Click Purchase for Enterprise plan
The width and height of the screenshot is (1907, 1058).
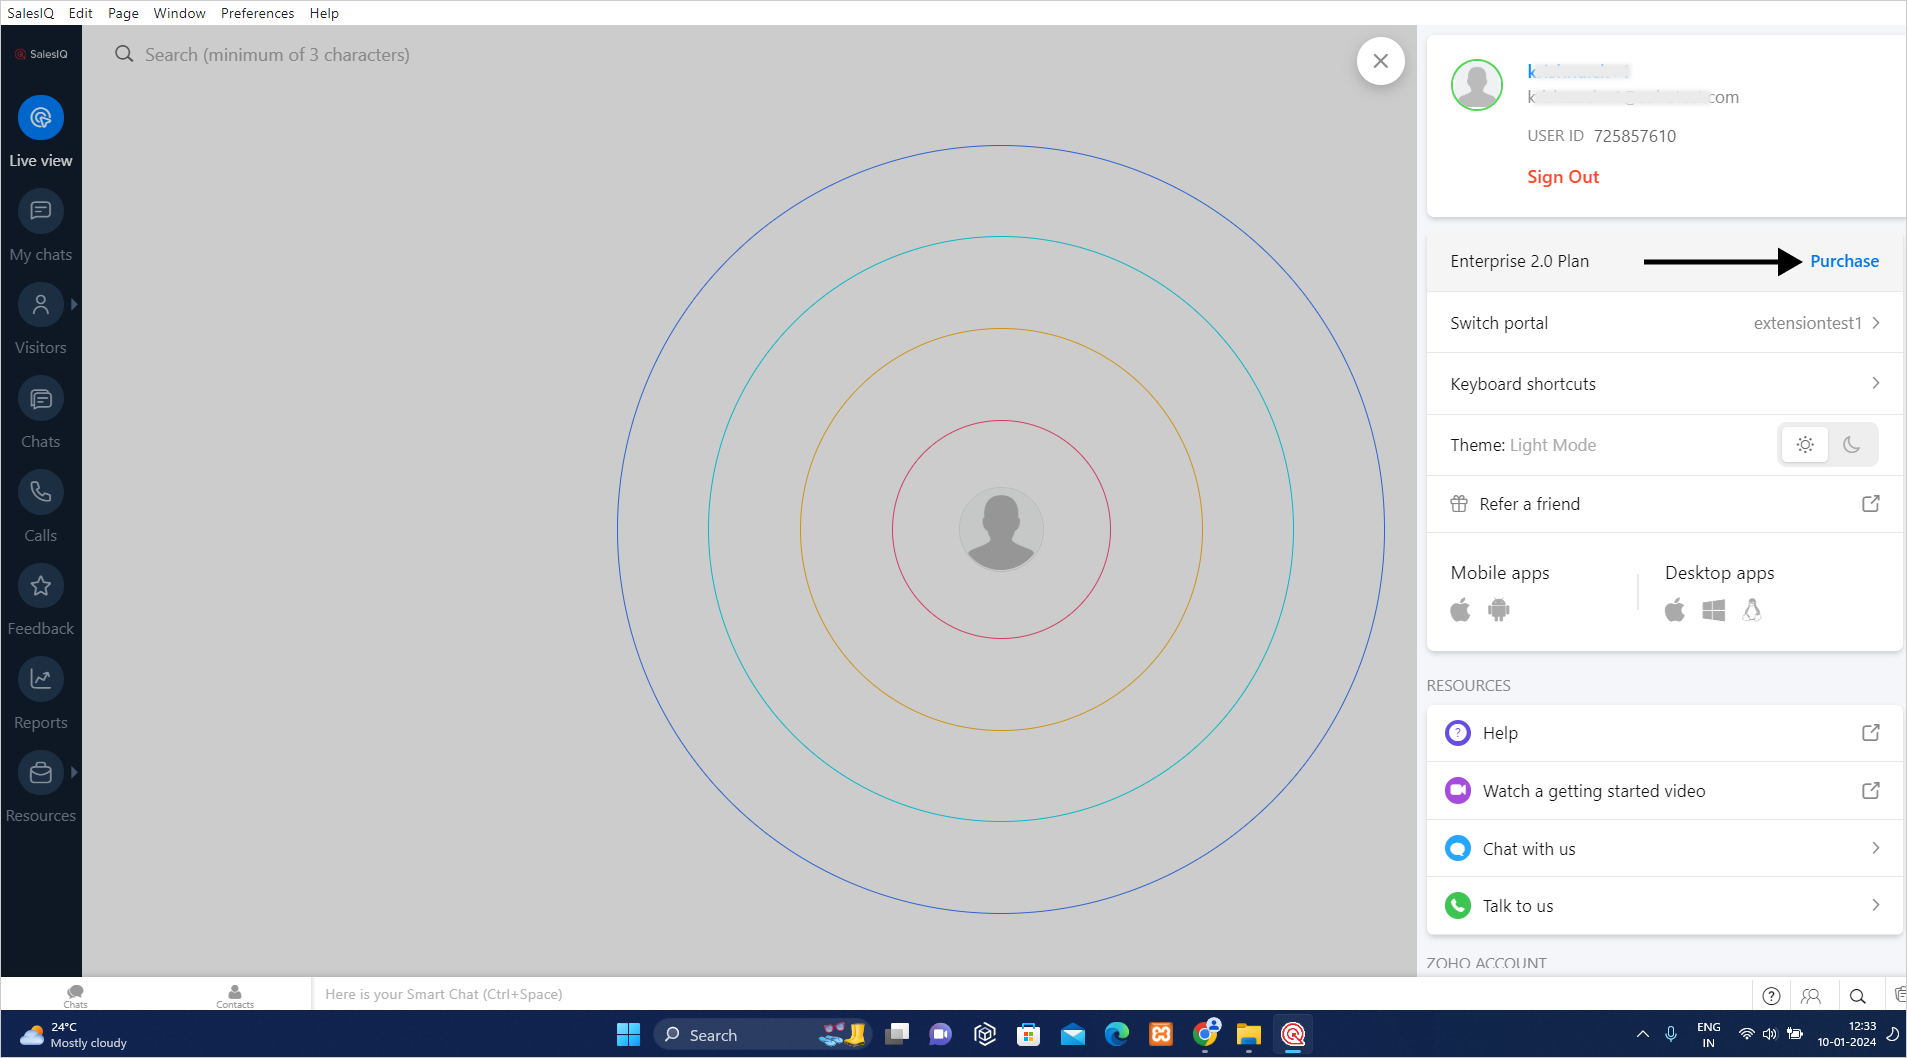pyautogui.click(x=1844, y=261)
